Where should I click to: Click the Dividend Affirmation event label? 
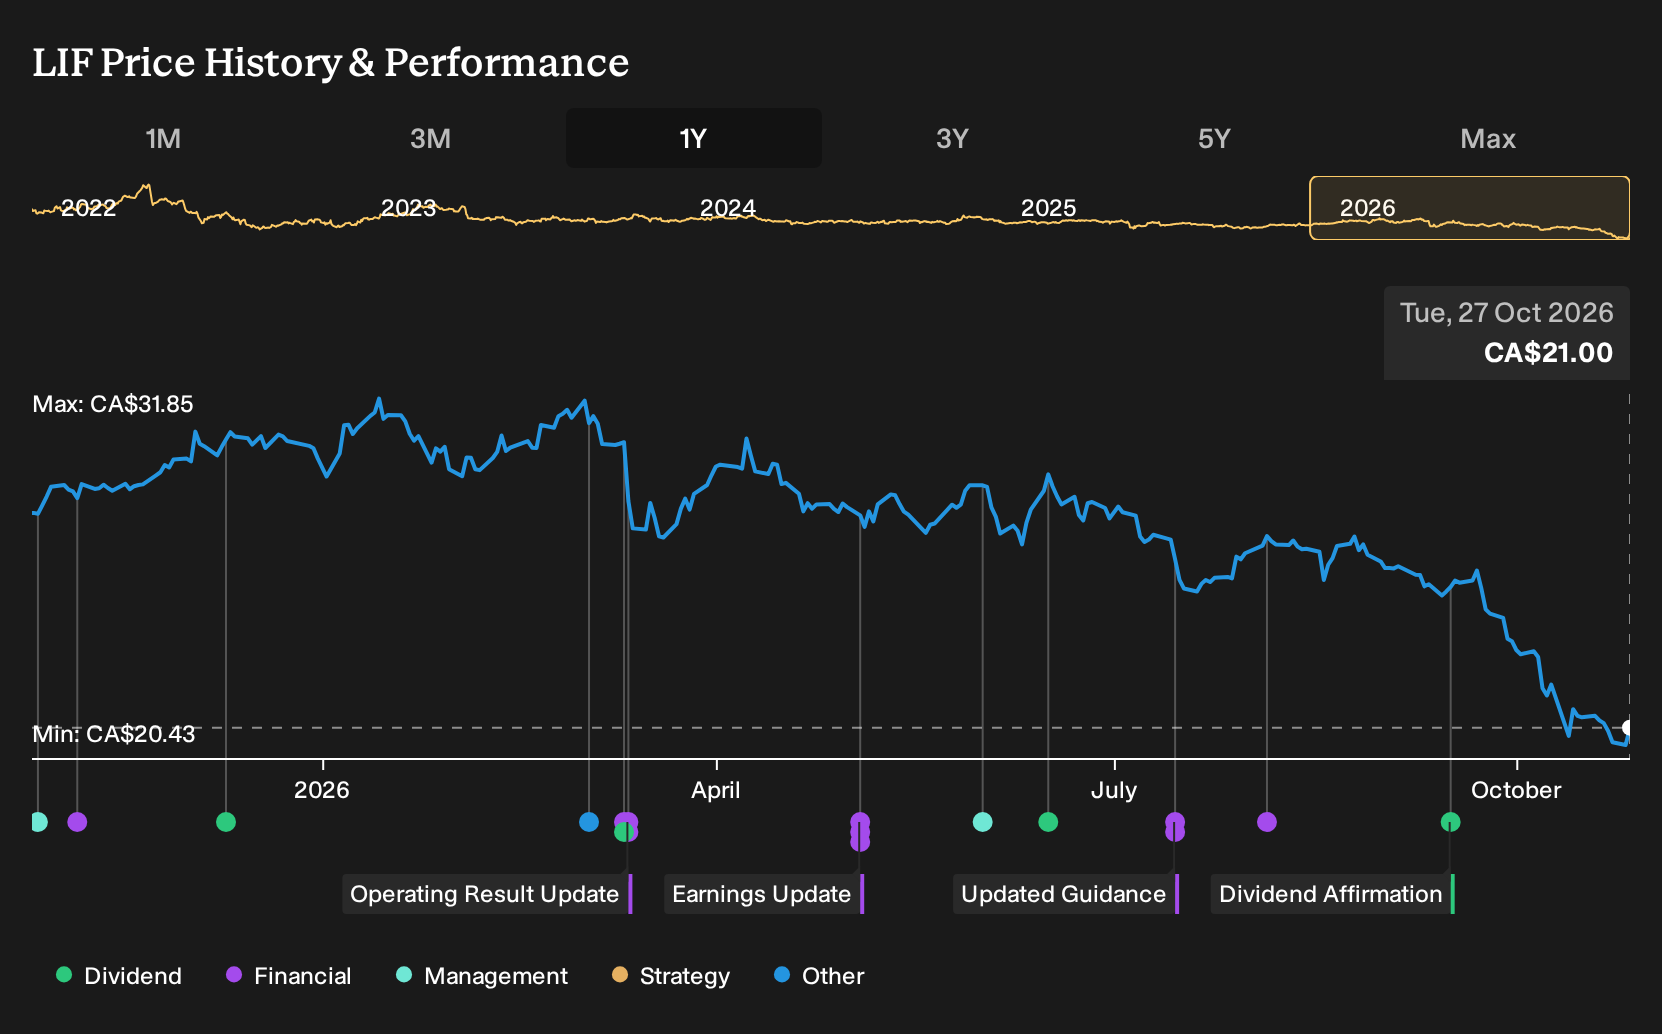click(x=1333, y=894)
